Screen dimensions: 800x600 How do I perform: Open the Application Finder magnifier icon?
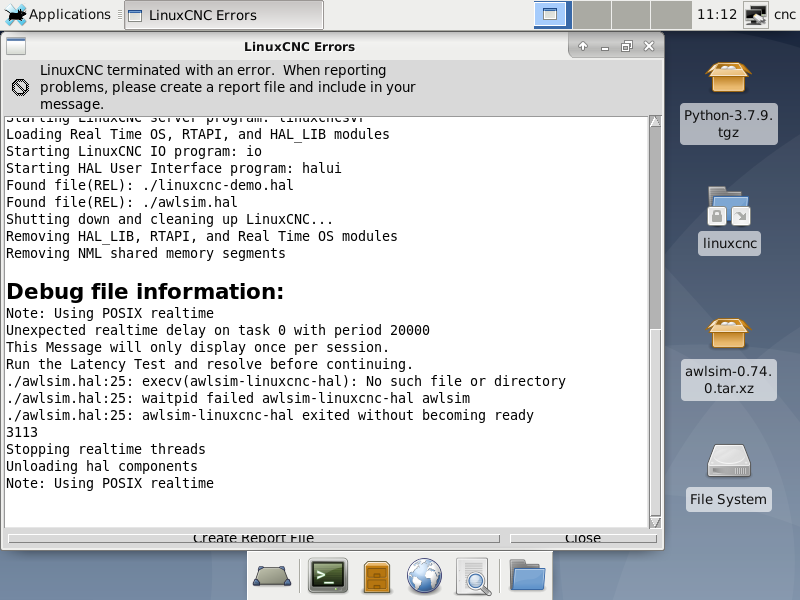472,576
